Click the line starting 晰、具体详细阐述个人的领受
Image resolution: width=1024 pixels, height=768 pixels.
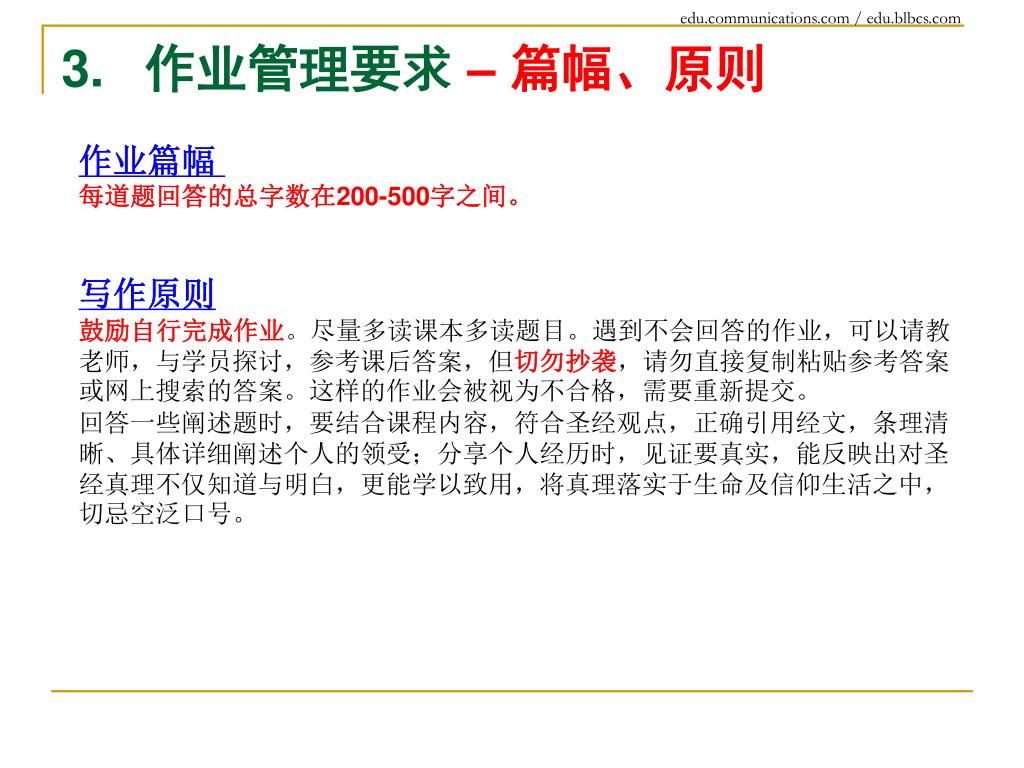click(514, 454)
